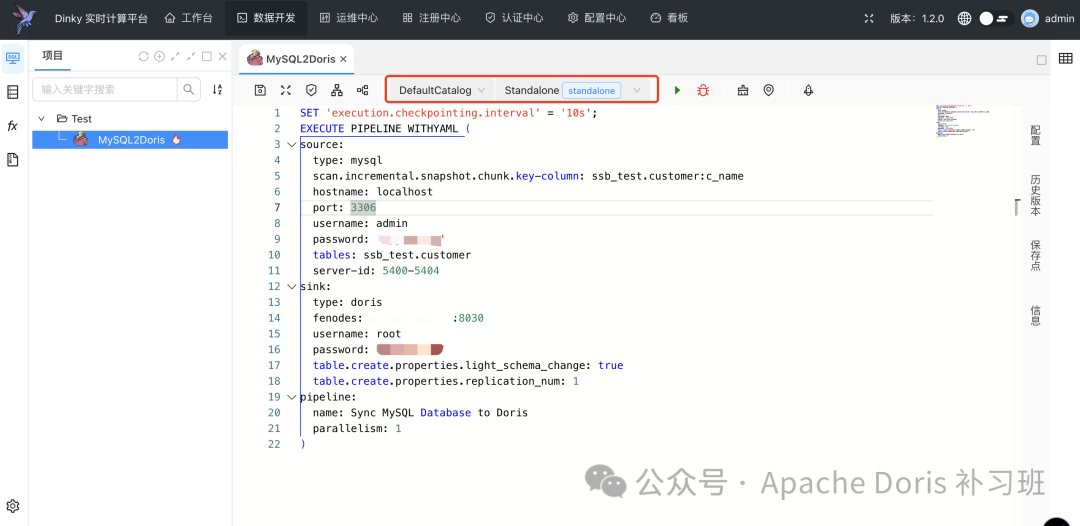Sort the project tree alphabetically

click(x=217, y=89)
